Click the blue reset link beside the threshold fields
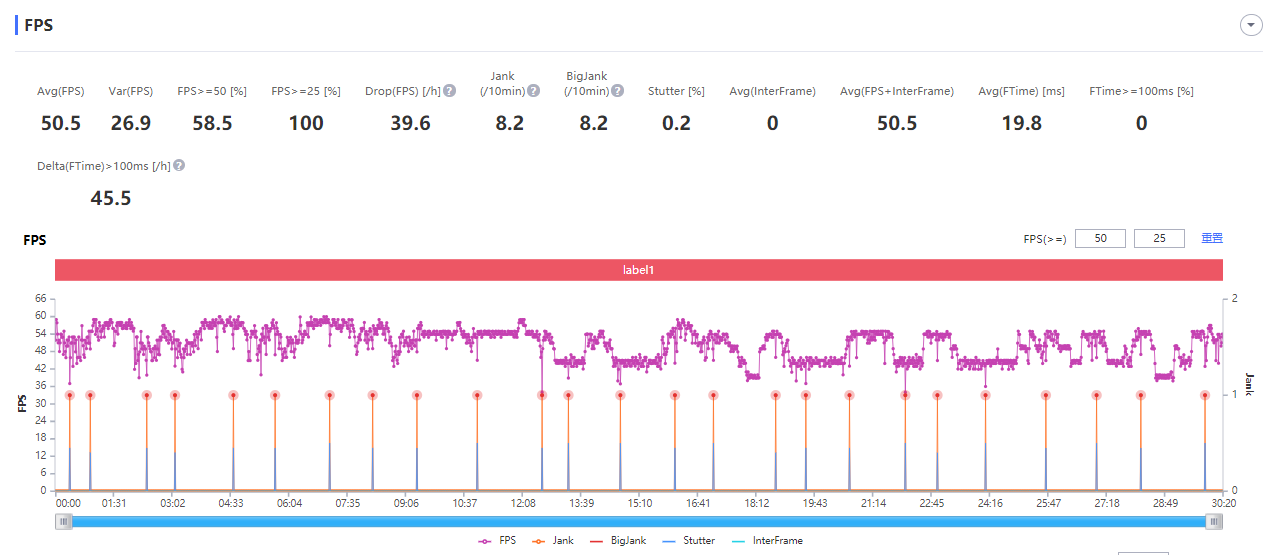The width and height of the screenshot is (1275, 555). click(x=1212, y=238)
